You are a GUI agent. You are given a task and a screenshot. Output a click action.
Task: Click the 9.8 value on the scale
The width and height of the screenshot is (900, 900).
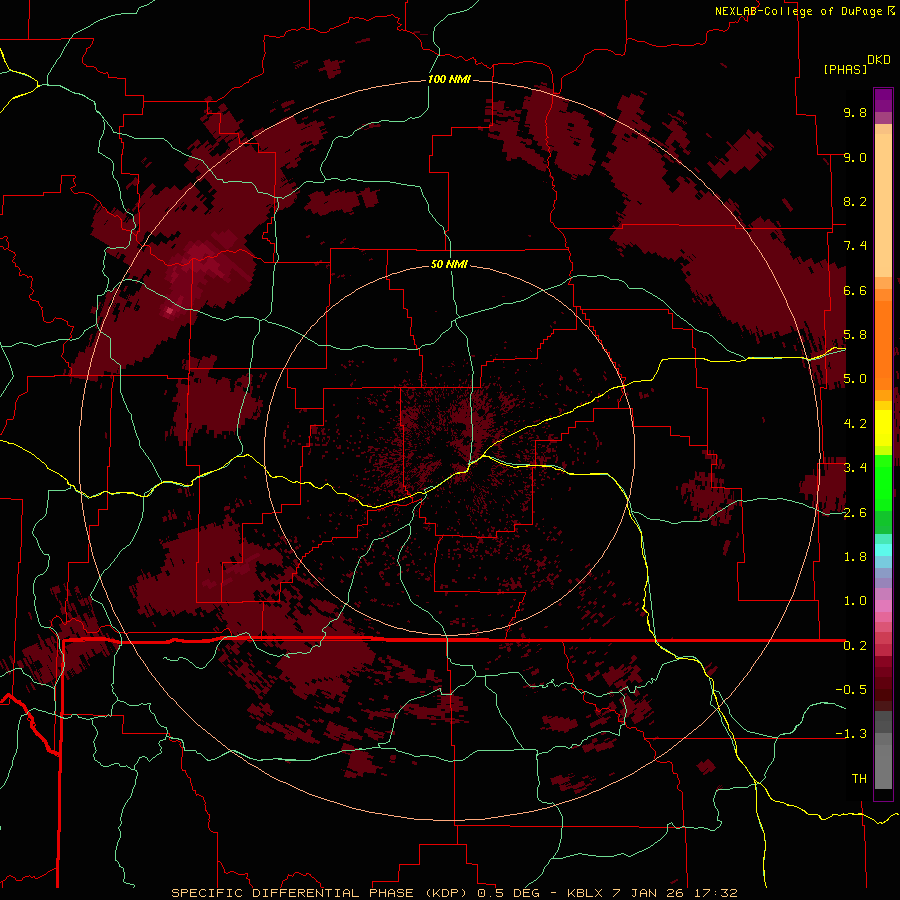point(855,112)
